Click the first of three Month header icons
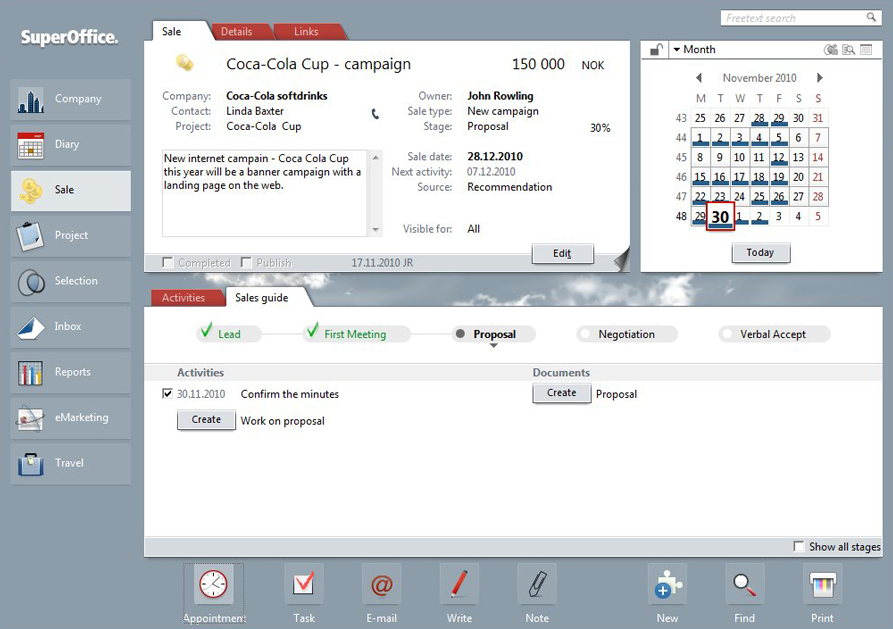 [831, 50]
